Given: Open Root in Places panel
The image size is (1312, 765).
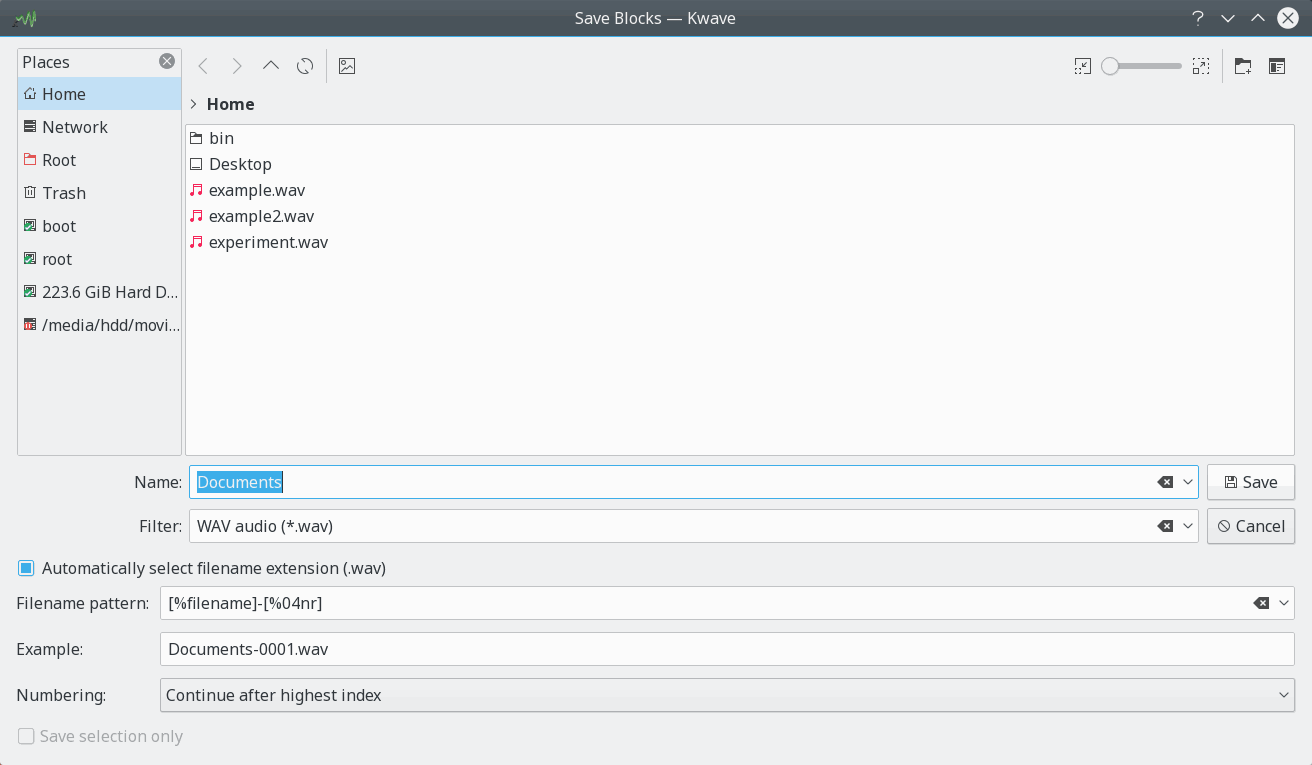Looking at the screenshot, I should tap(98, 160).
